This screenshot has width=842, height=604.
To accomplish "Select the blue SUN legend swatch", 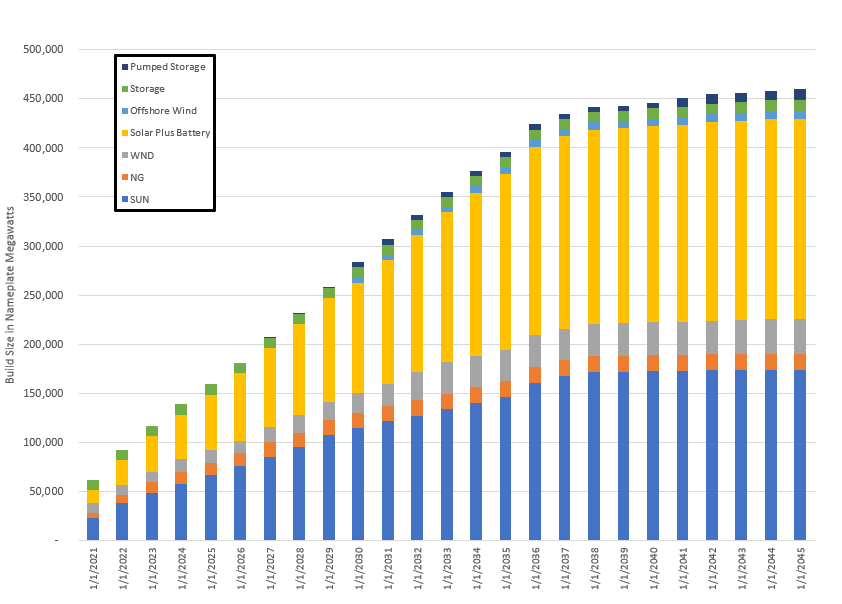I will tap(125, 199).
